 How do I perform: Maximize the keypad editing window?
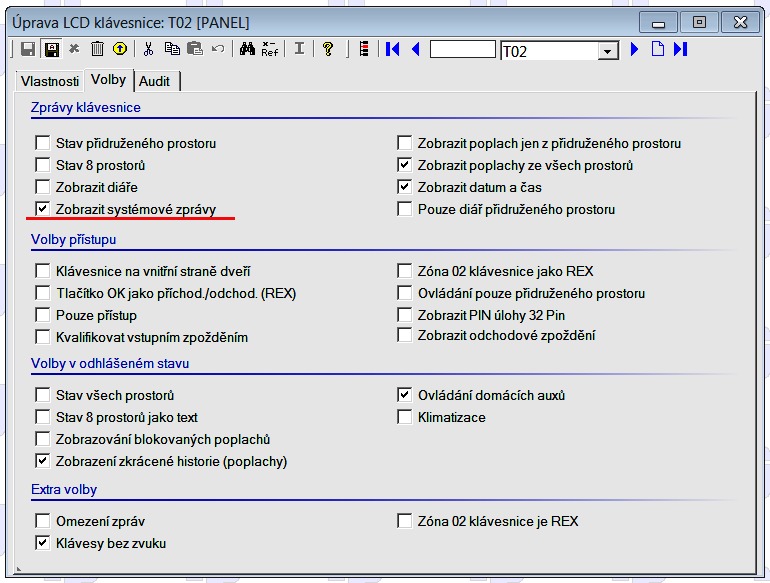click(700, 21)
